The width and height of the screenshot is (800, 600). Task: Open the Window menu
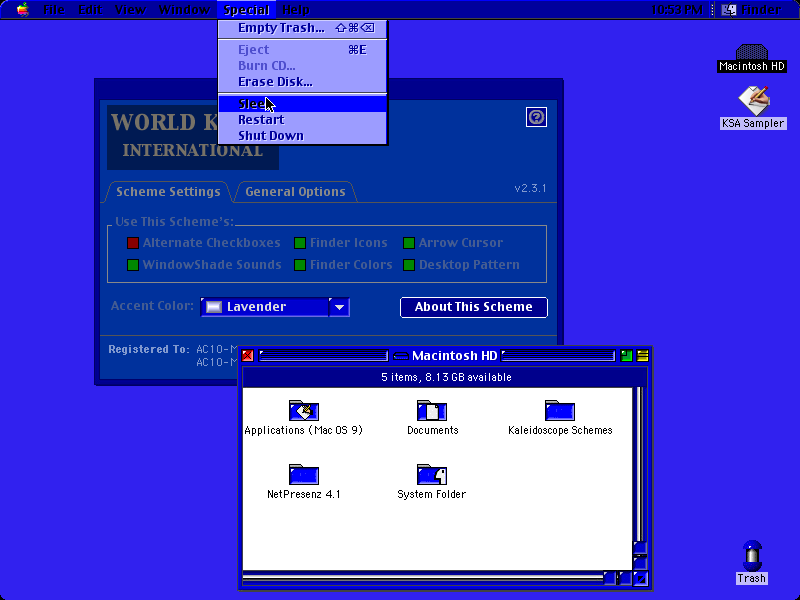coord(184,9)
